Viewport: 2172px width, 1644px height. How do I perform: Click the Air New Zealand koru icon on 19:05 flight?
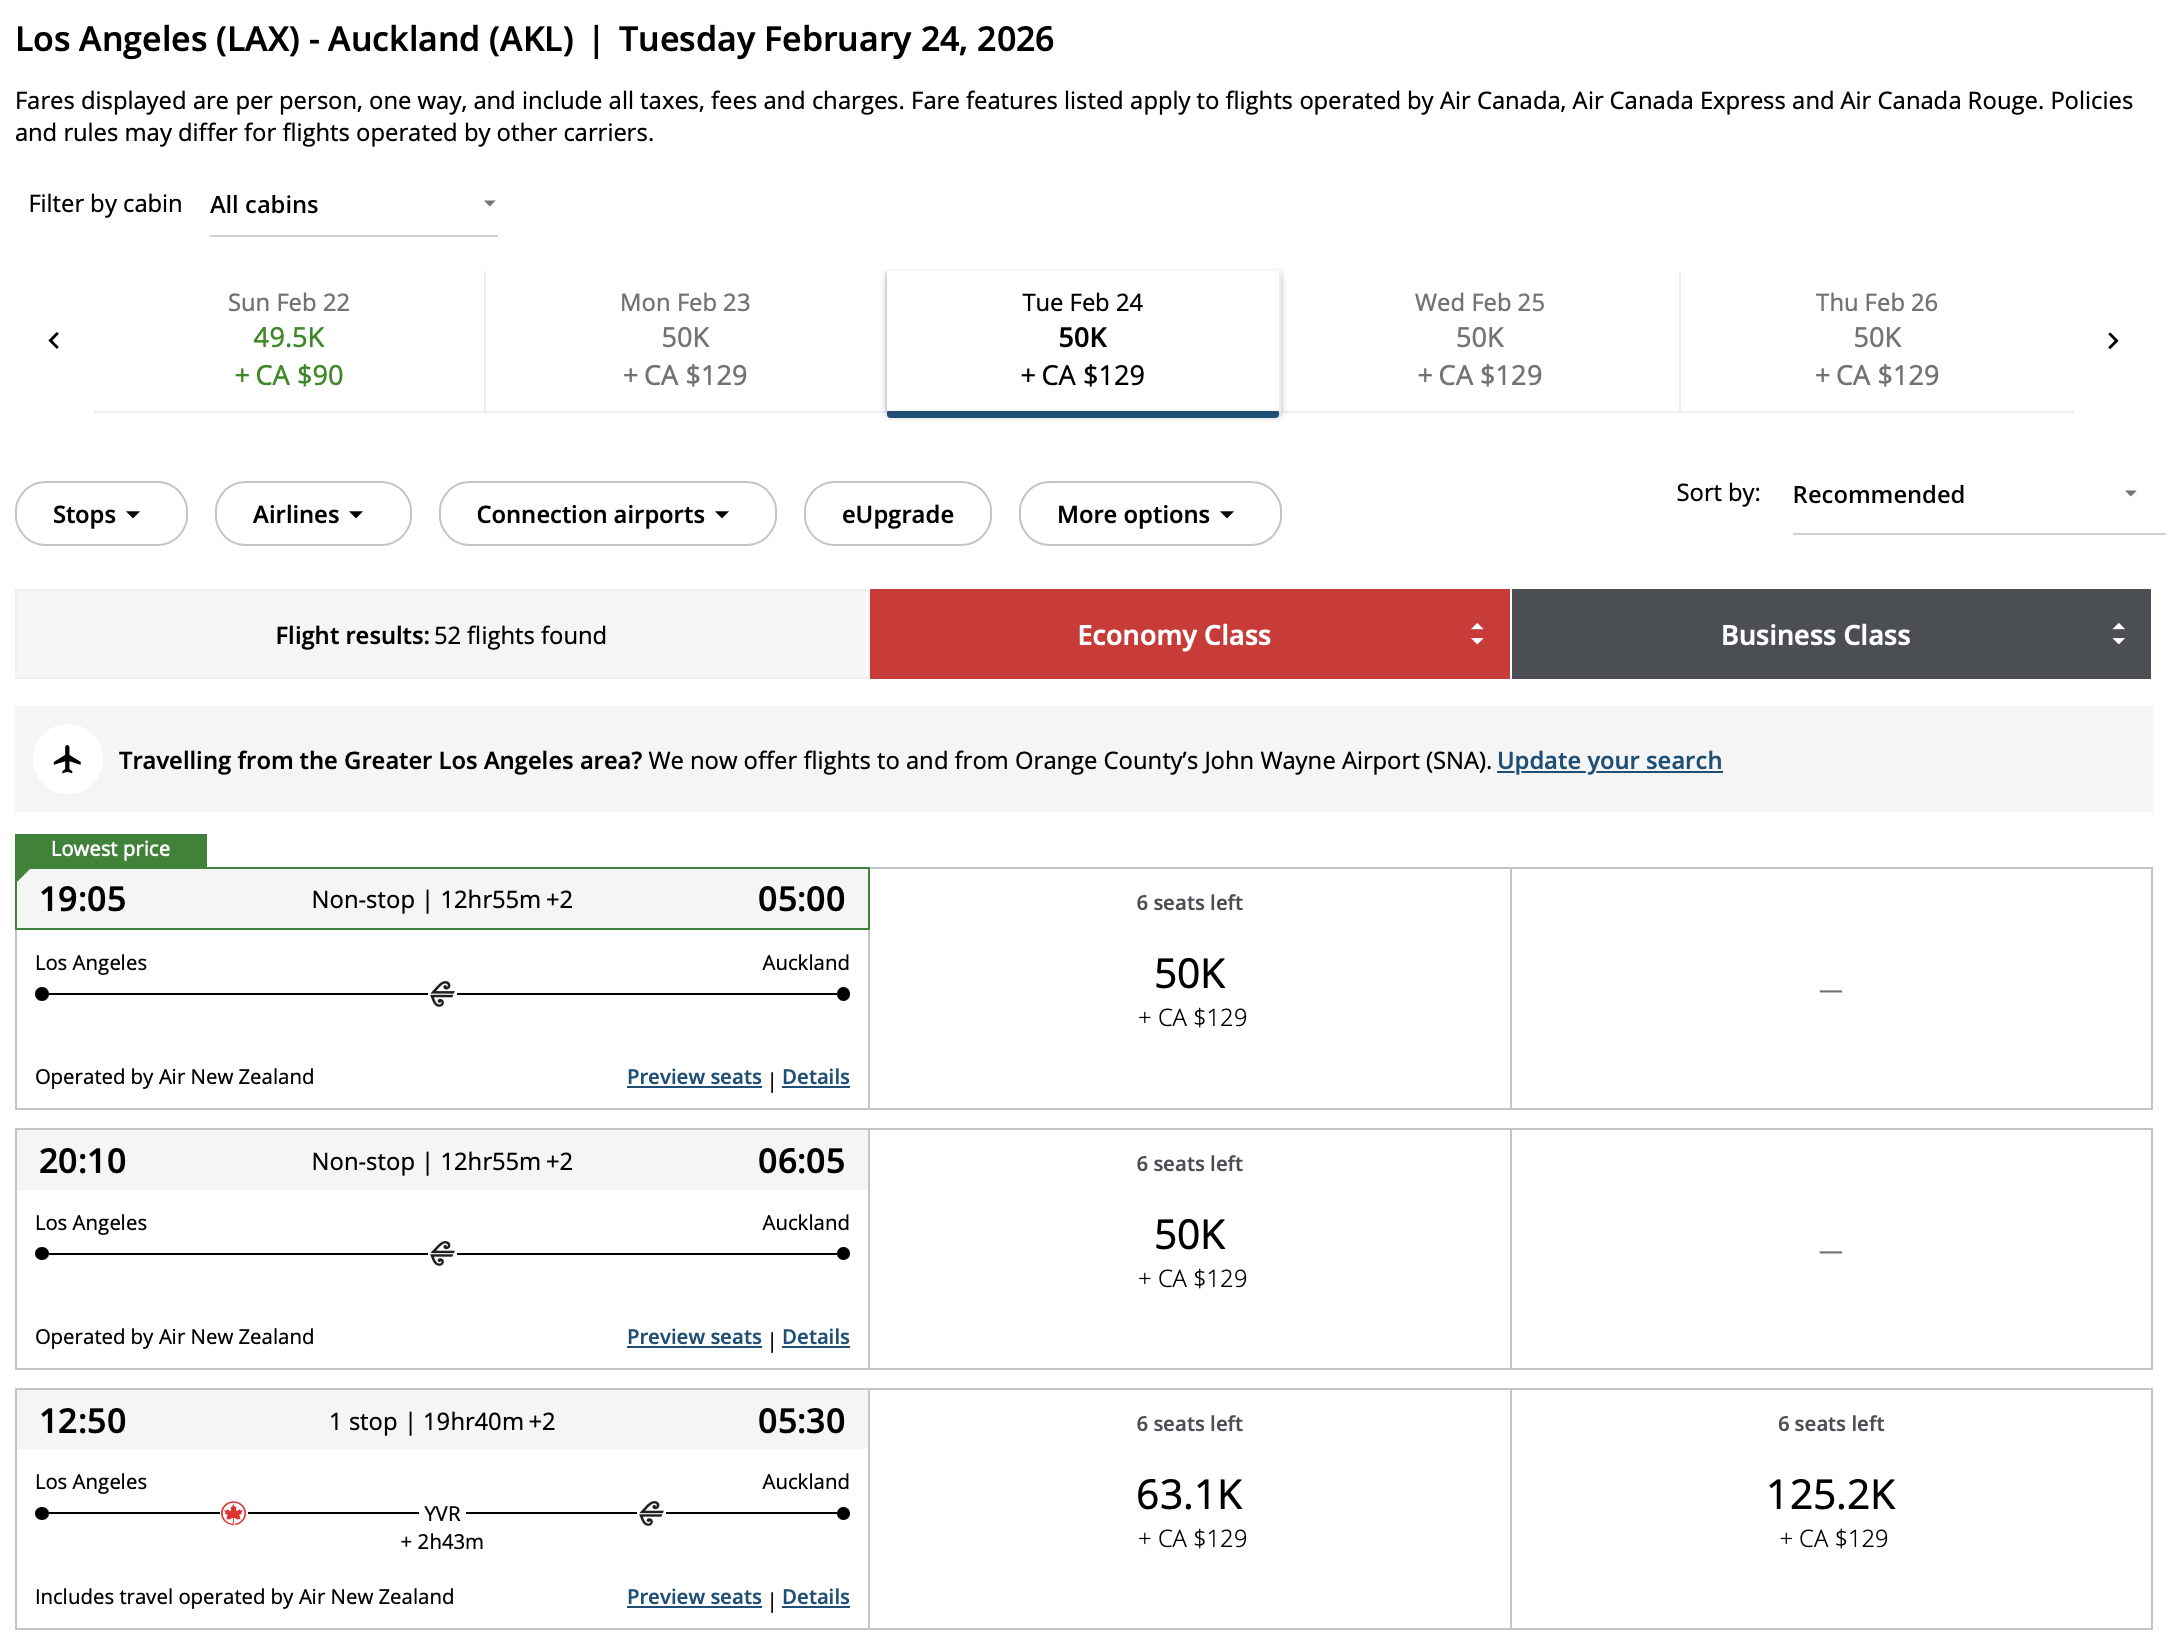pos(440,993)
